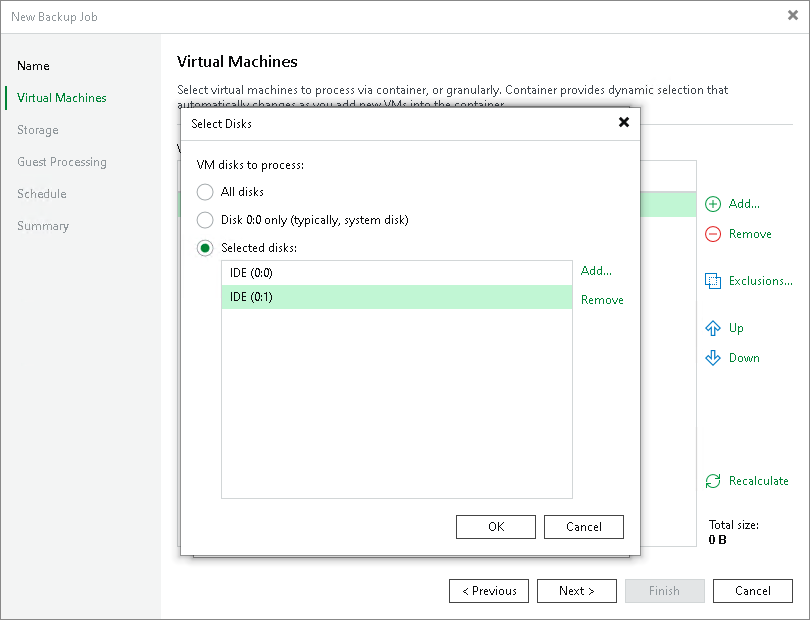Screen dimensions: 810x620
Task: Click the Down label
Action: (744, 358)
